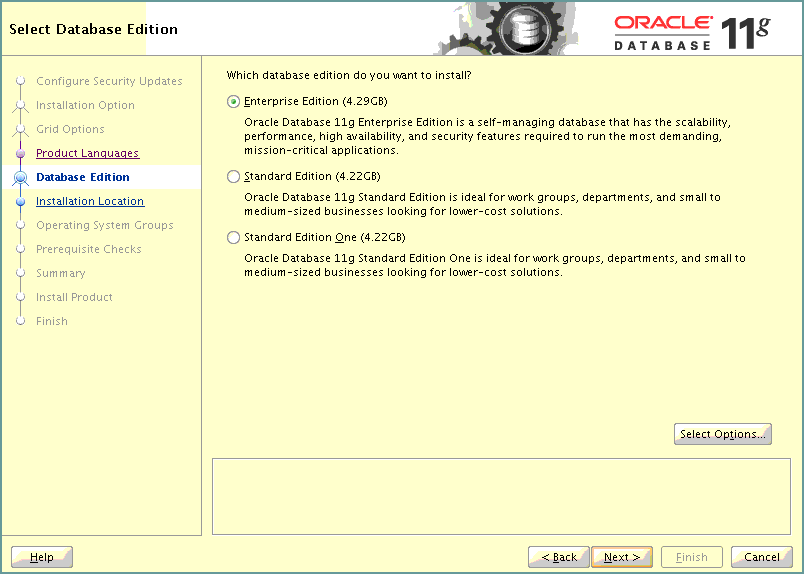Screen dimensions: 804x574
Task: Open Help for this installer step
Action: (42, 557)
